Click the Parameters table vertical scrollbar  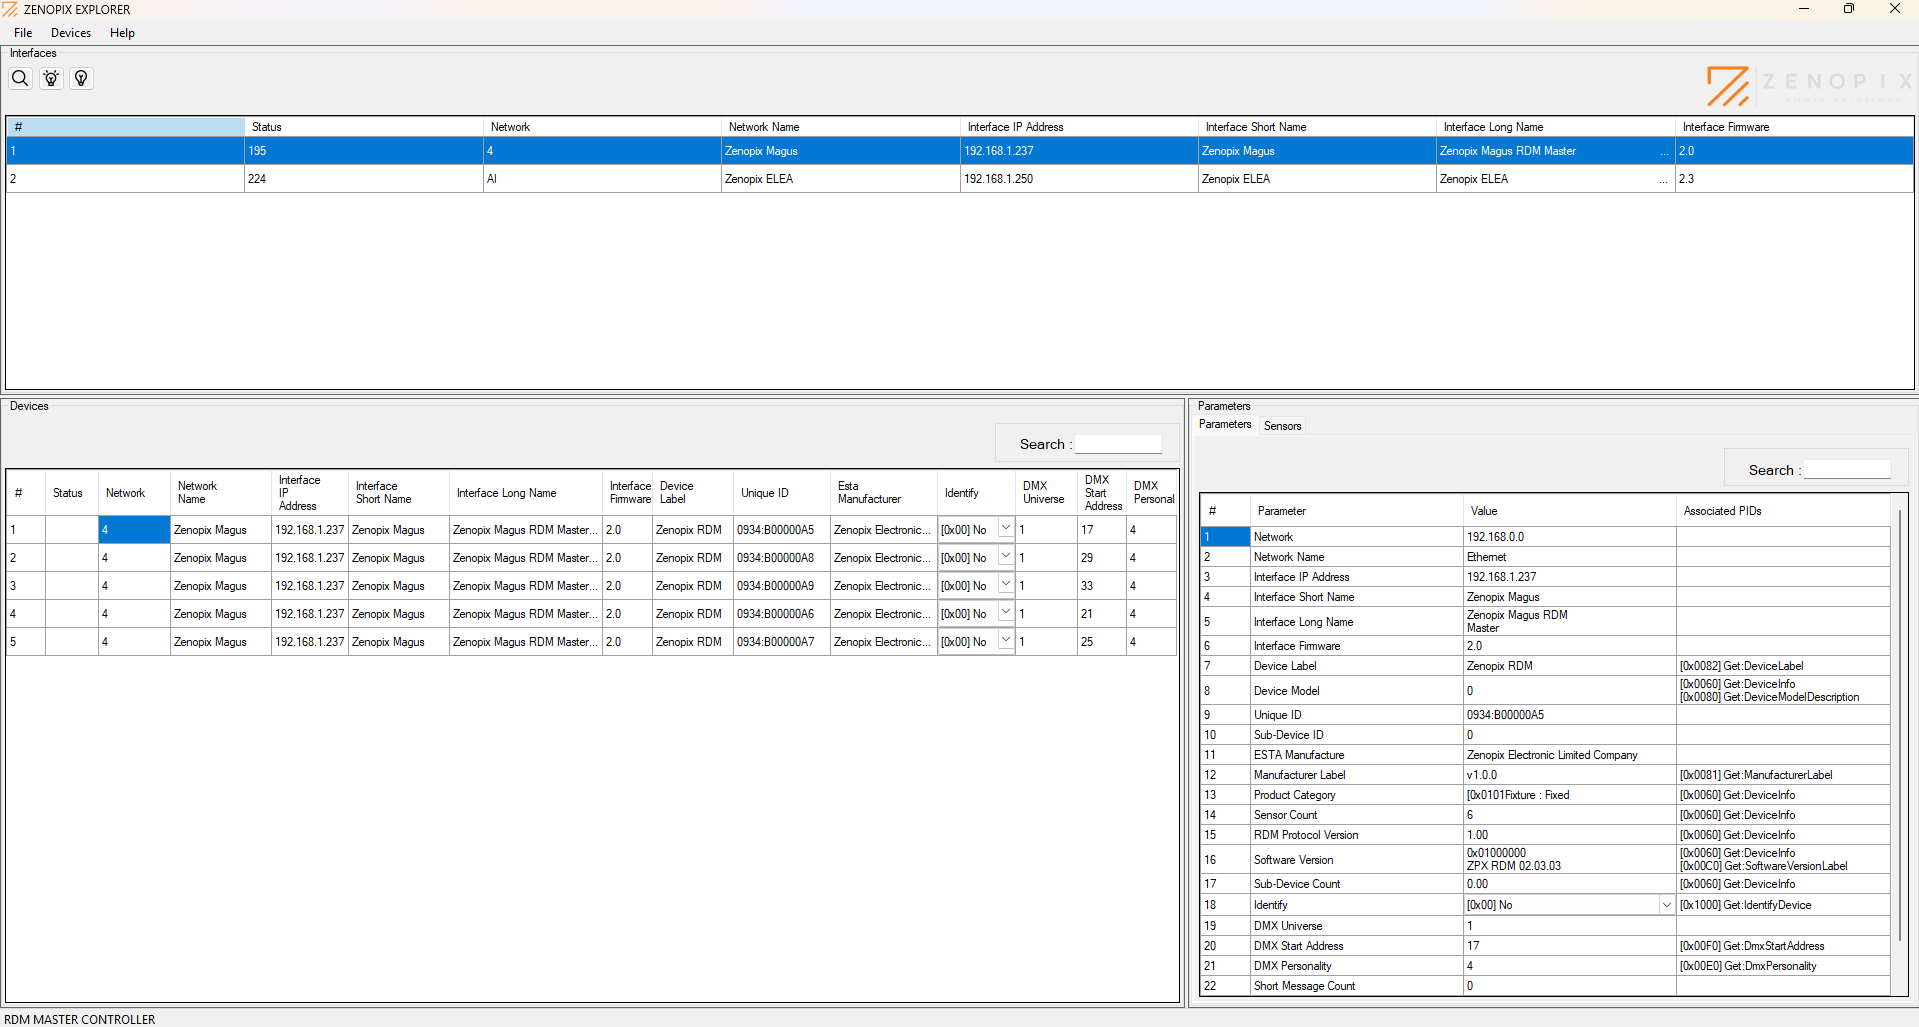(1899, 725)
